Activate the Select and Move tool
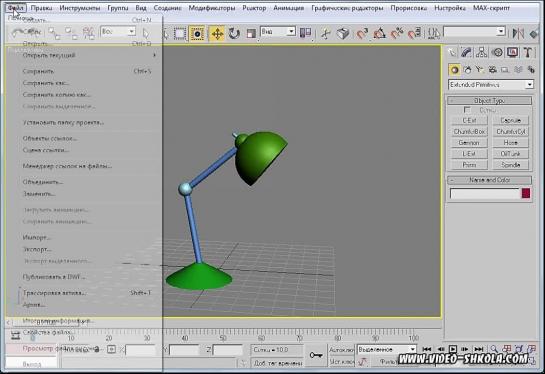Image resolution: width=545 pixels, height=374 pixels. click(x=217, y=34)
